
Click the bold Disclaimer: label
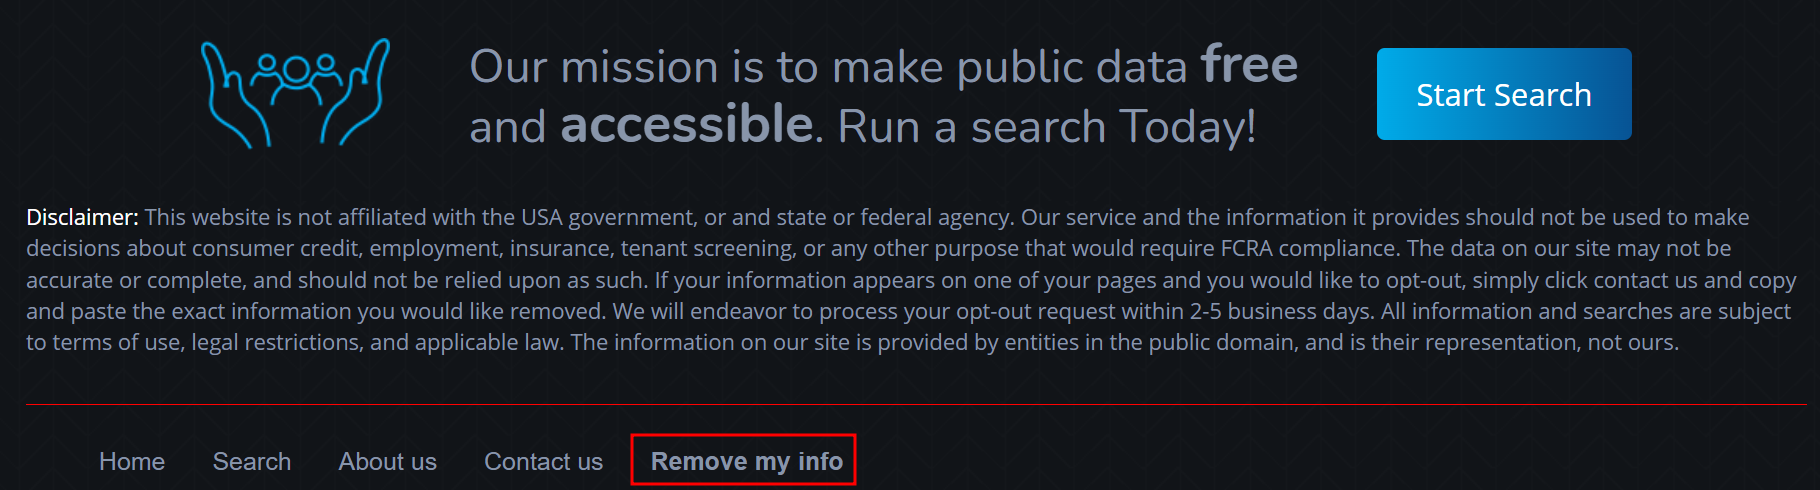[82, 217]
